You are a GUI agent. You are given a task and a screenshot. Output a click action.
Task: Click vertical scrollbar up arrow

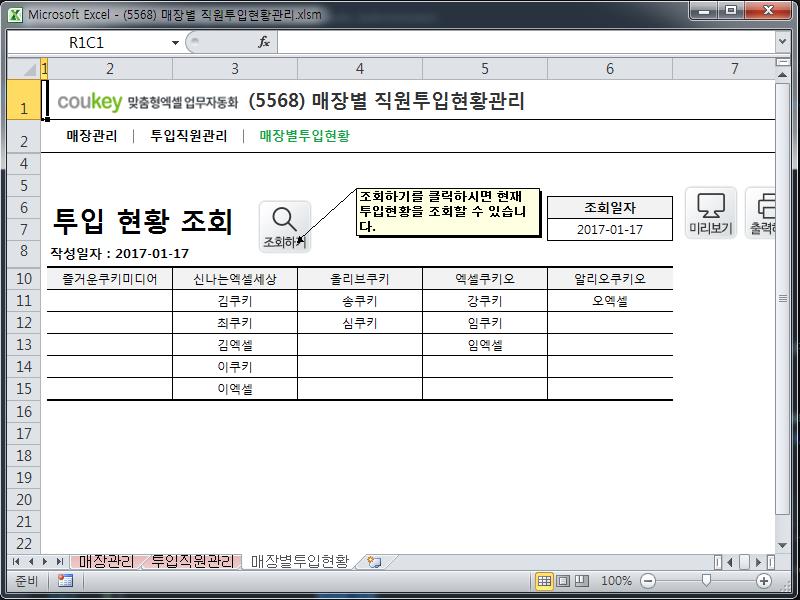pyautogui.click(x=782, y=75)
